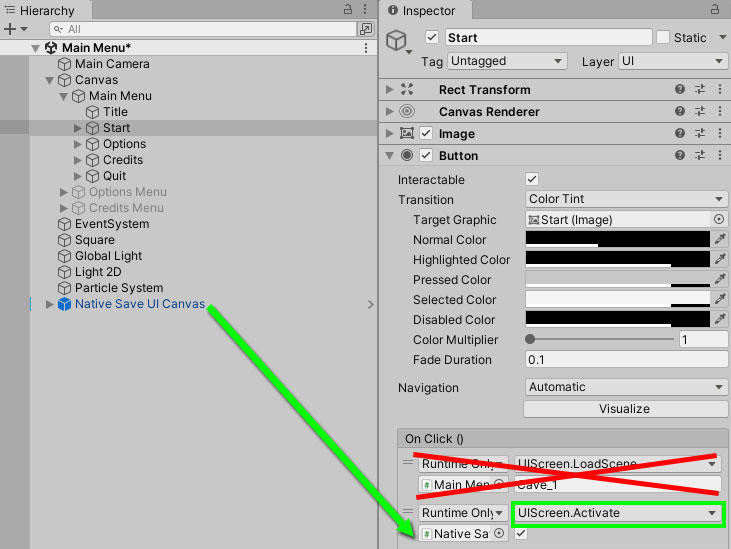
Task: Toggle the Static checkbox
Action: tap(663, 38)
